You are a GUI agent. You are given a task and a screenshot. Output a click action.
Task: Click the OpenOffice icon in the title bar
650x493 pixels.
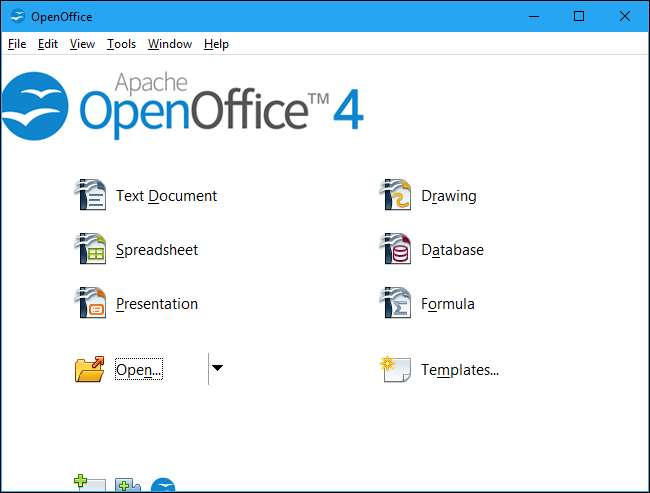[17, 17]
